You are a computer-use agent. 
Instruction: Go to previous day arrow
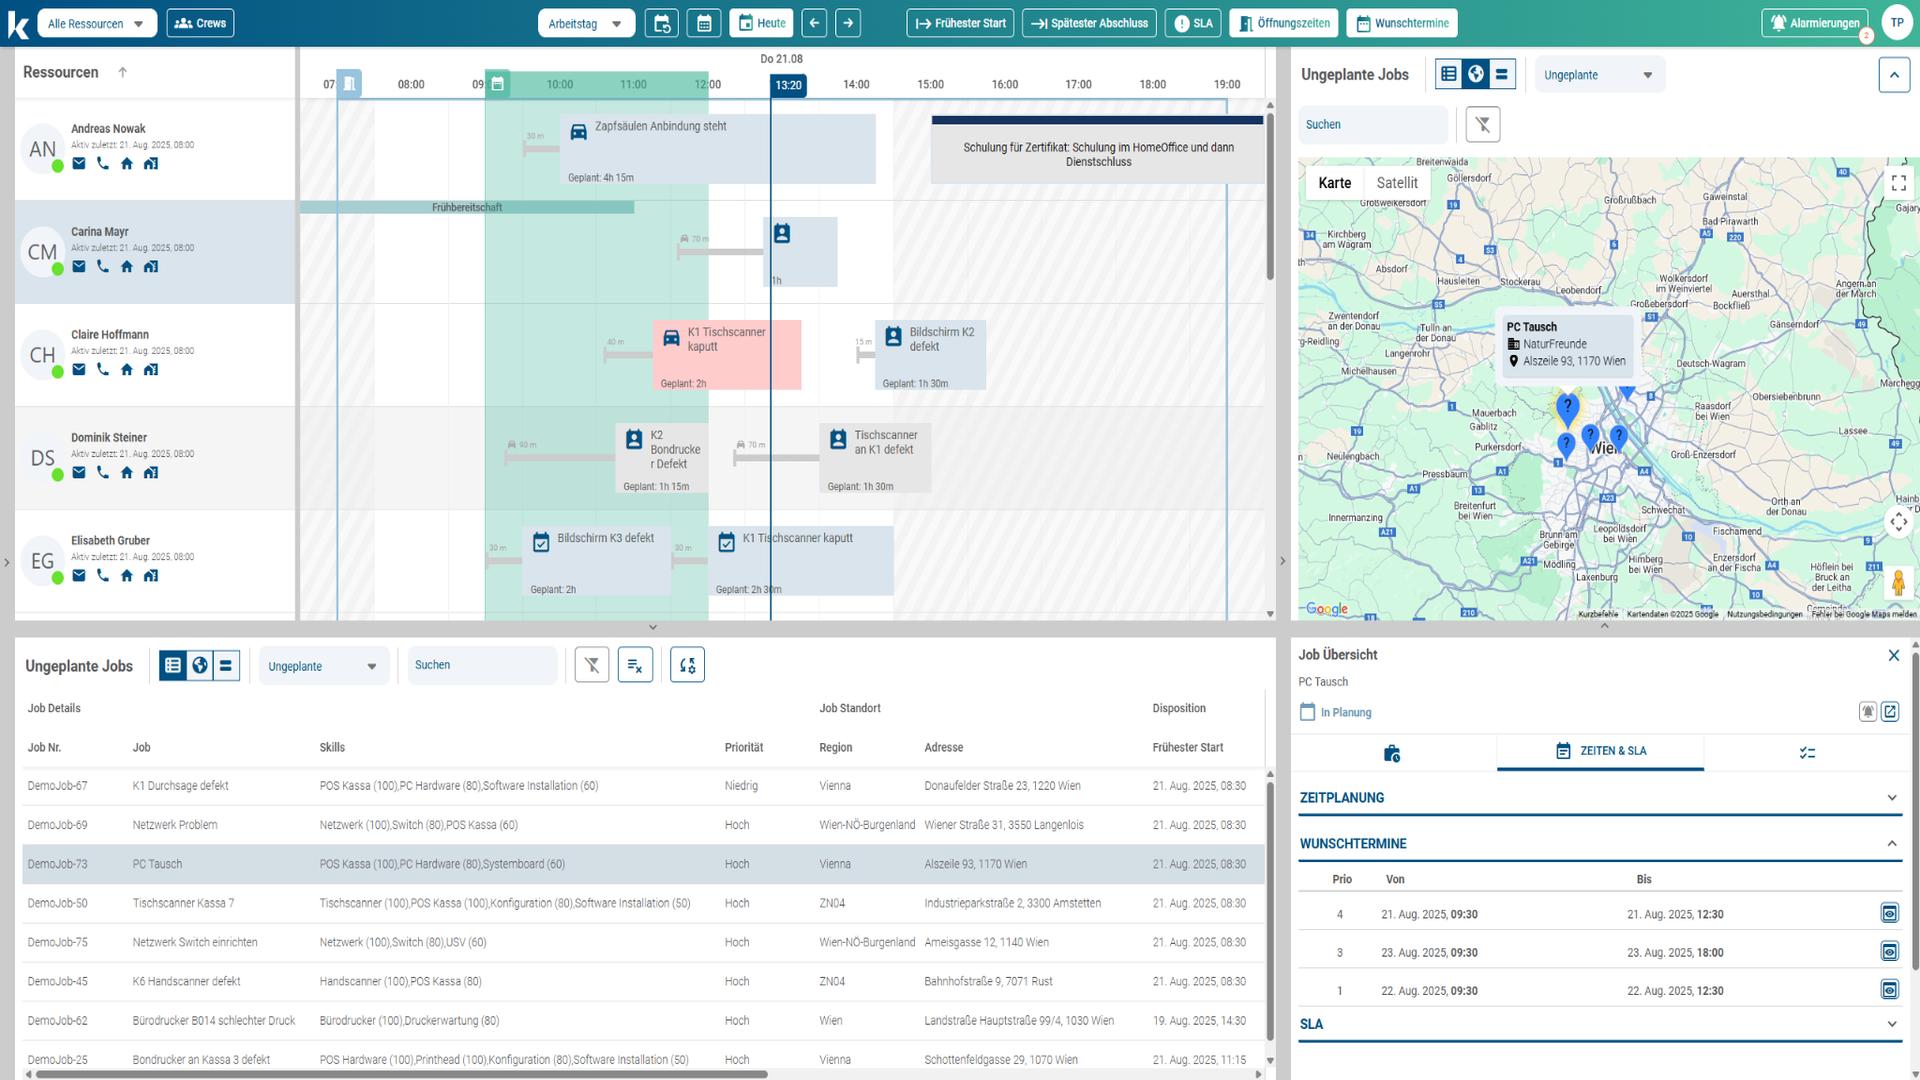[814, 23]
